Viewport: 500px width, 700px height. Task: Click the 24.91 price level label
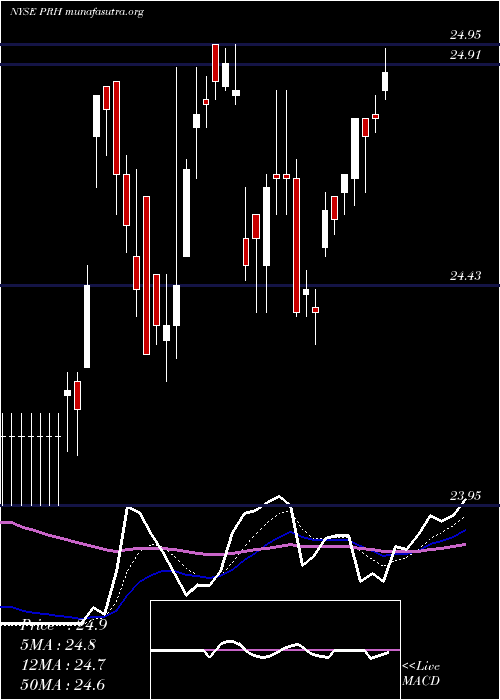point(465,55)
